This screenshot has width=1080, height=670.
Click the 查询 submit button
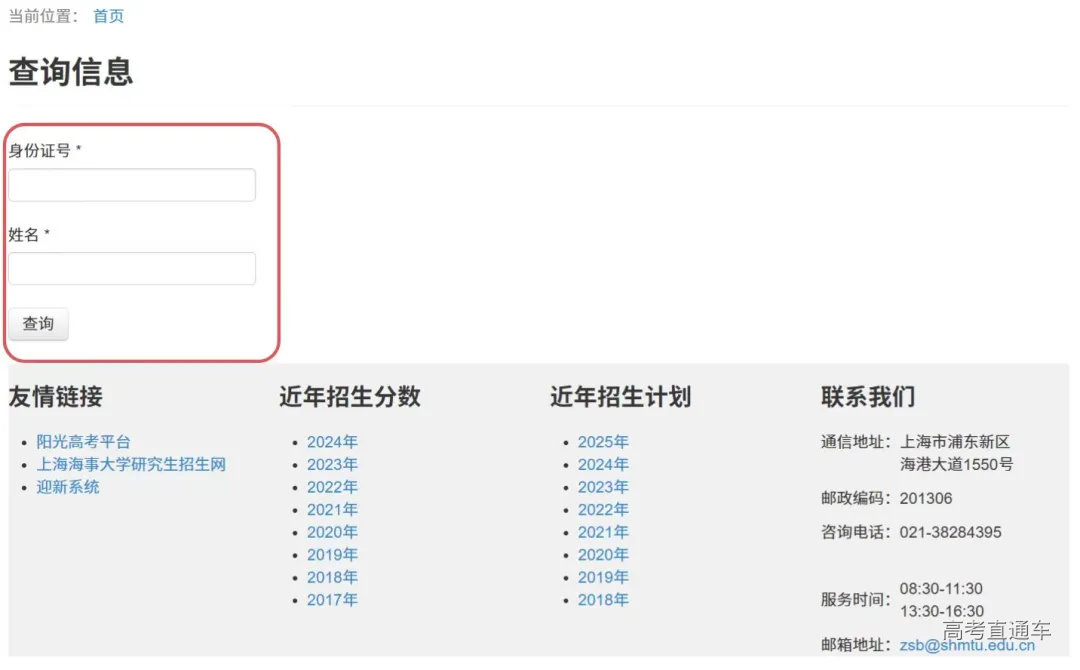(38, 323)
